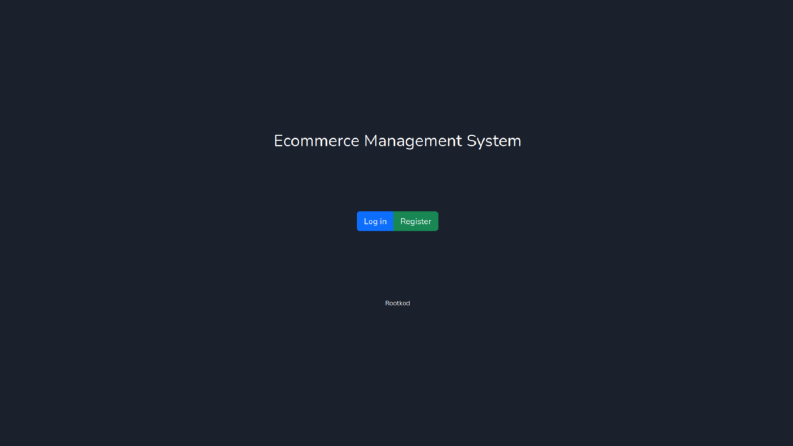
Task: Open the green Register button
Action: pyautogui.click(x=416, y=221)
